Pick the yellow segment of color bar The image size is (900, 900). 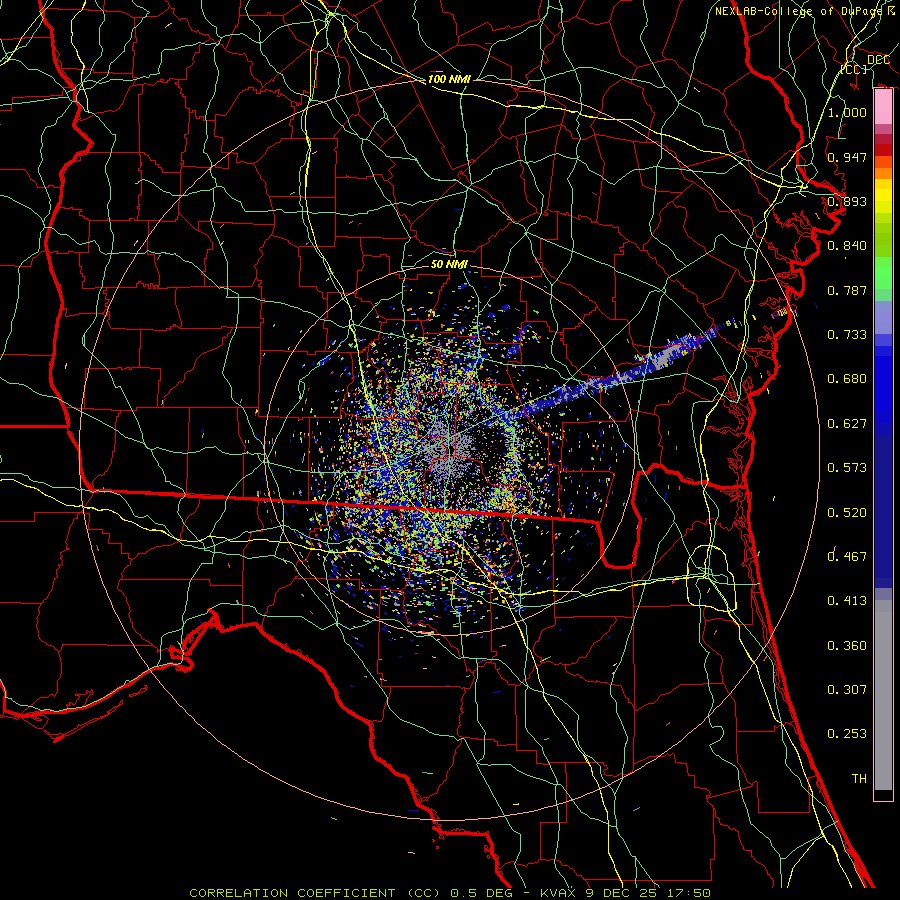pos(883,196)
